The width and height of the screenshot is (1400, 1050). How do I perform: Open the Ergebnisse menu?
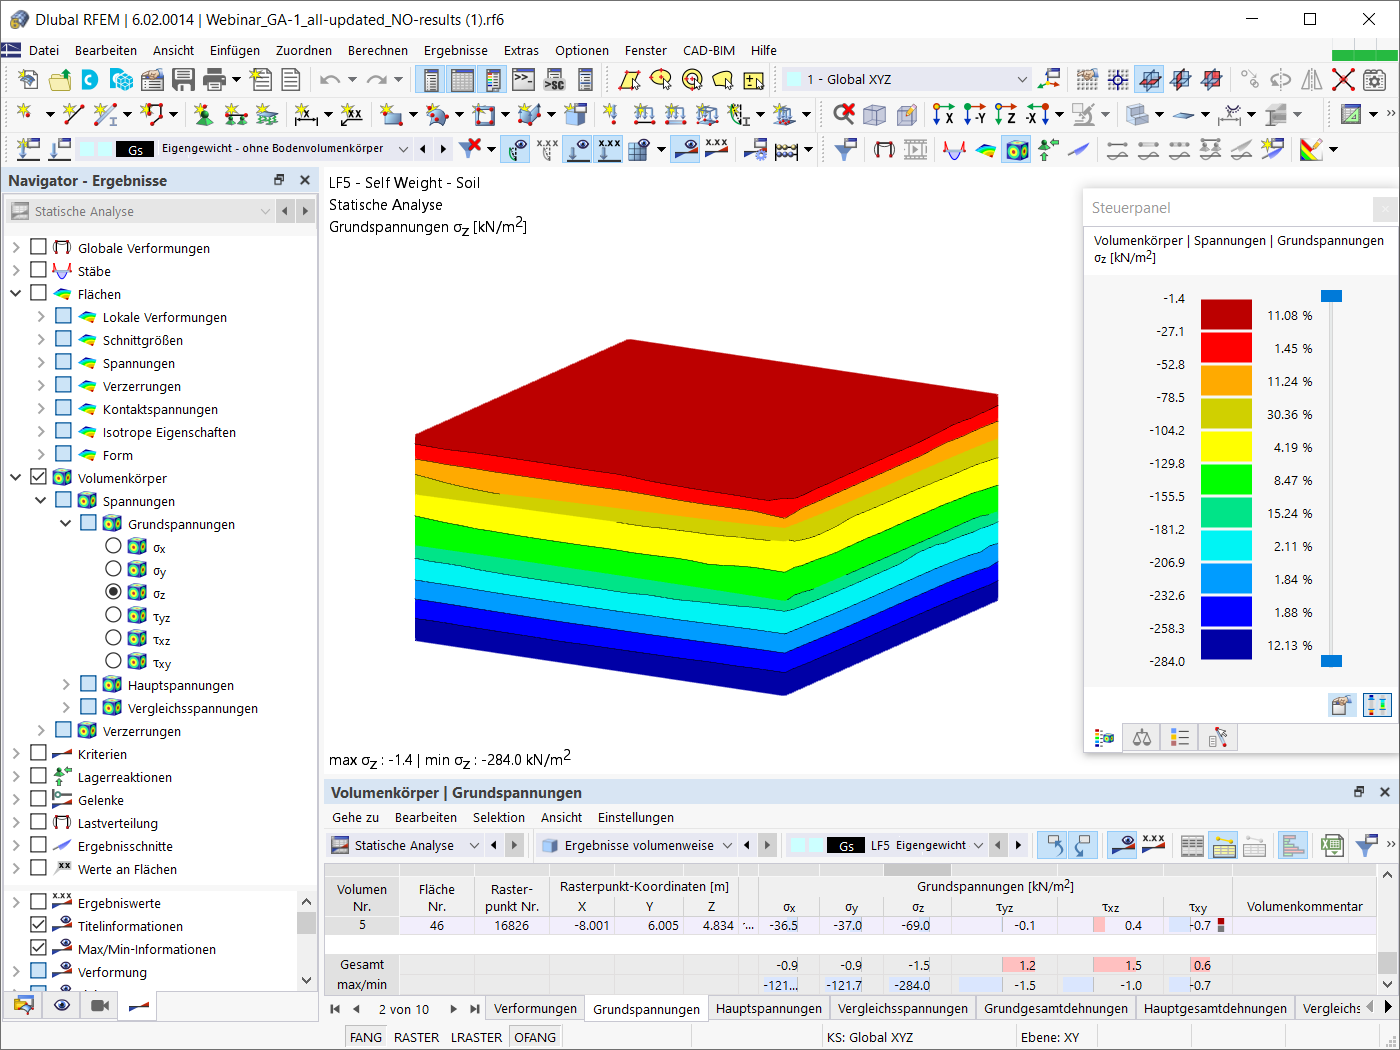click(456, 50)
